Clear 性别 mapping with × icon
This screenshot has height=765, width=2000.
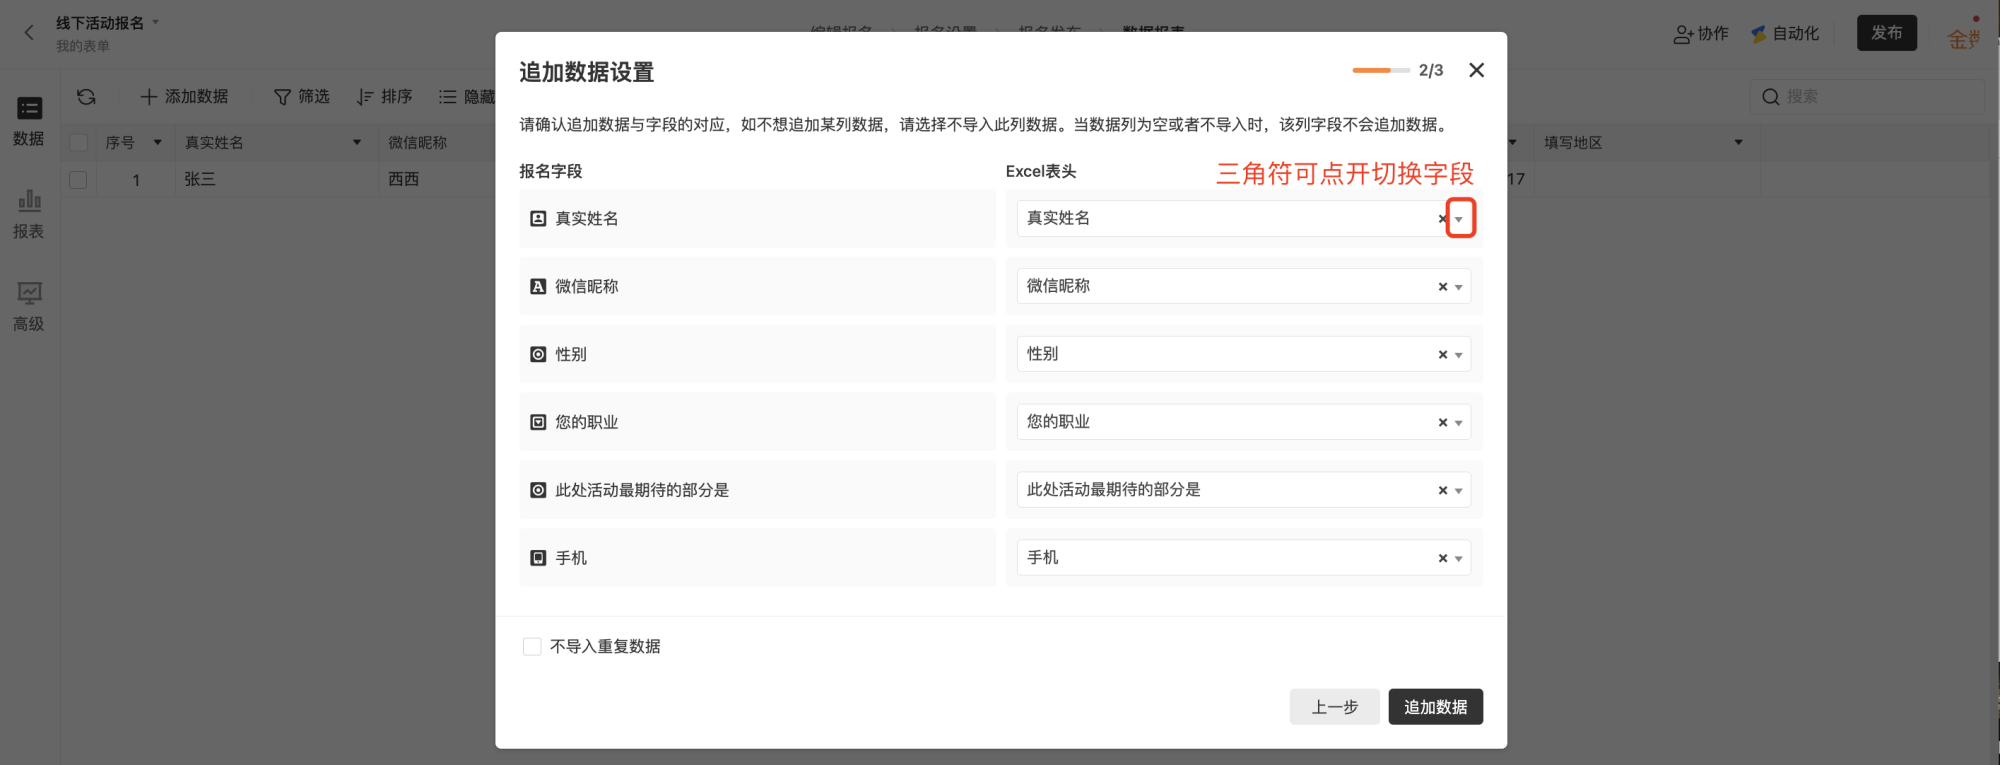1443,355
